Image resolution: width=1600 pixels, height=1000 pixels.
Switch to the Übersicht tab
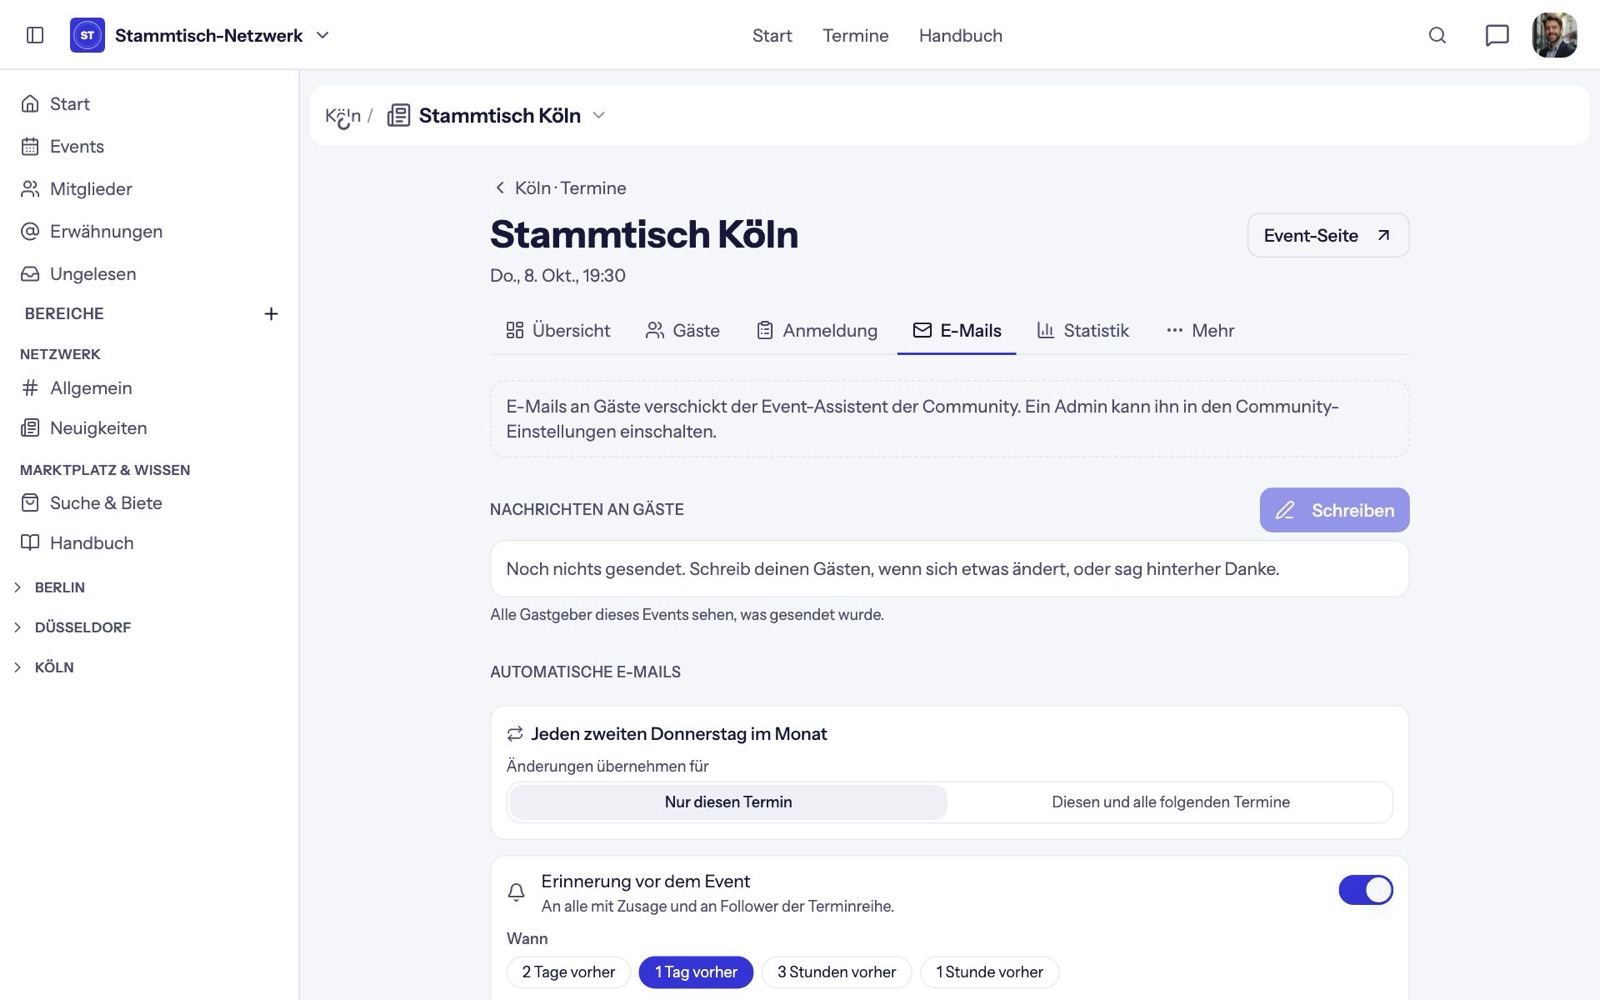(558, 330)
